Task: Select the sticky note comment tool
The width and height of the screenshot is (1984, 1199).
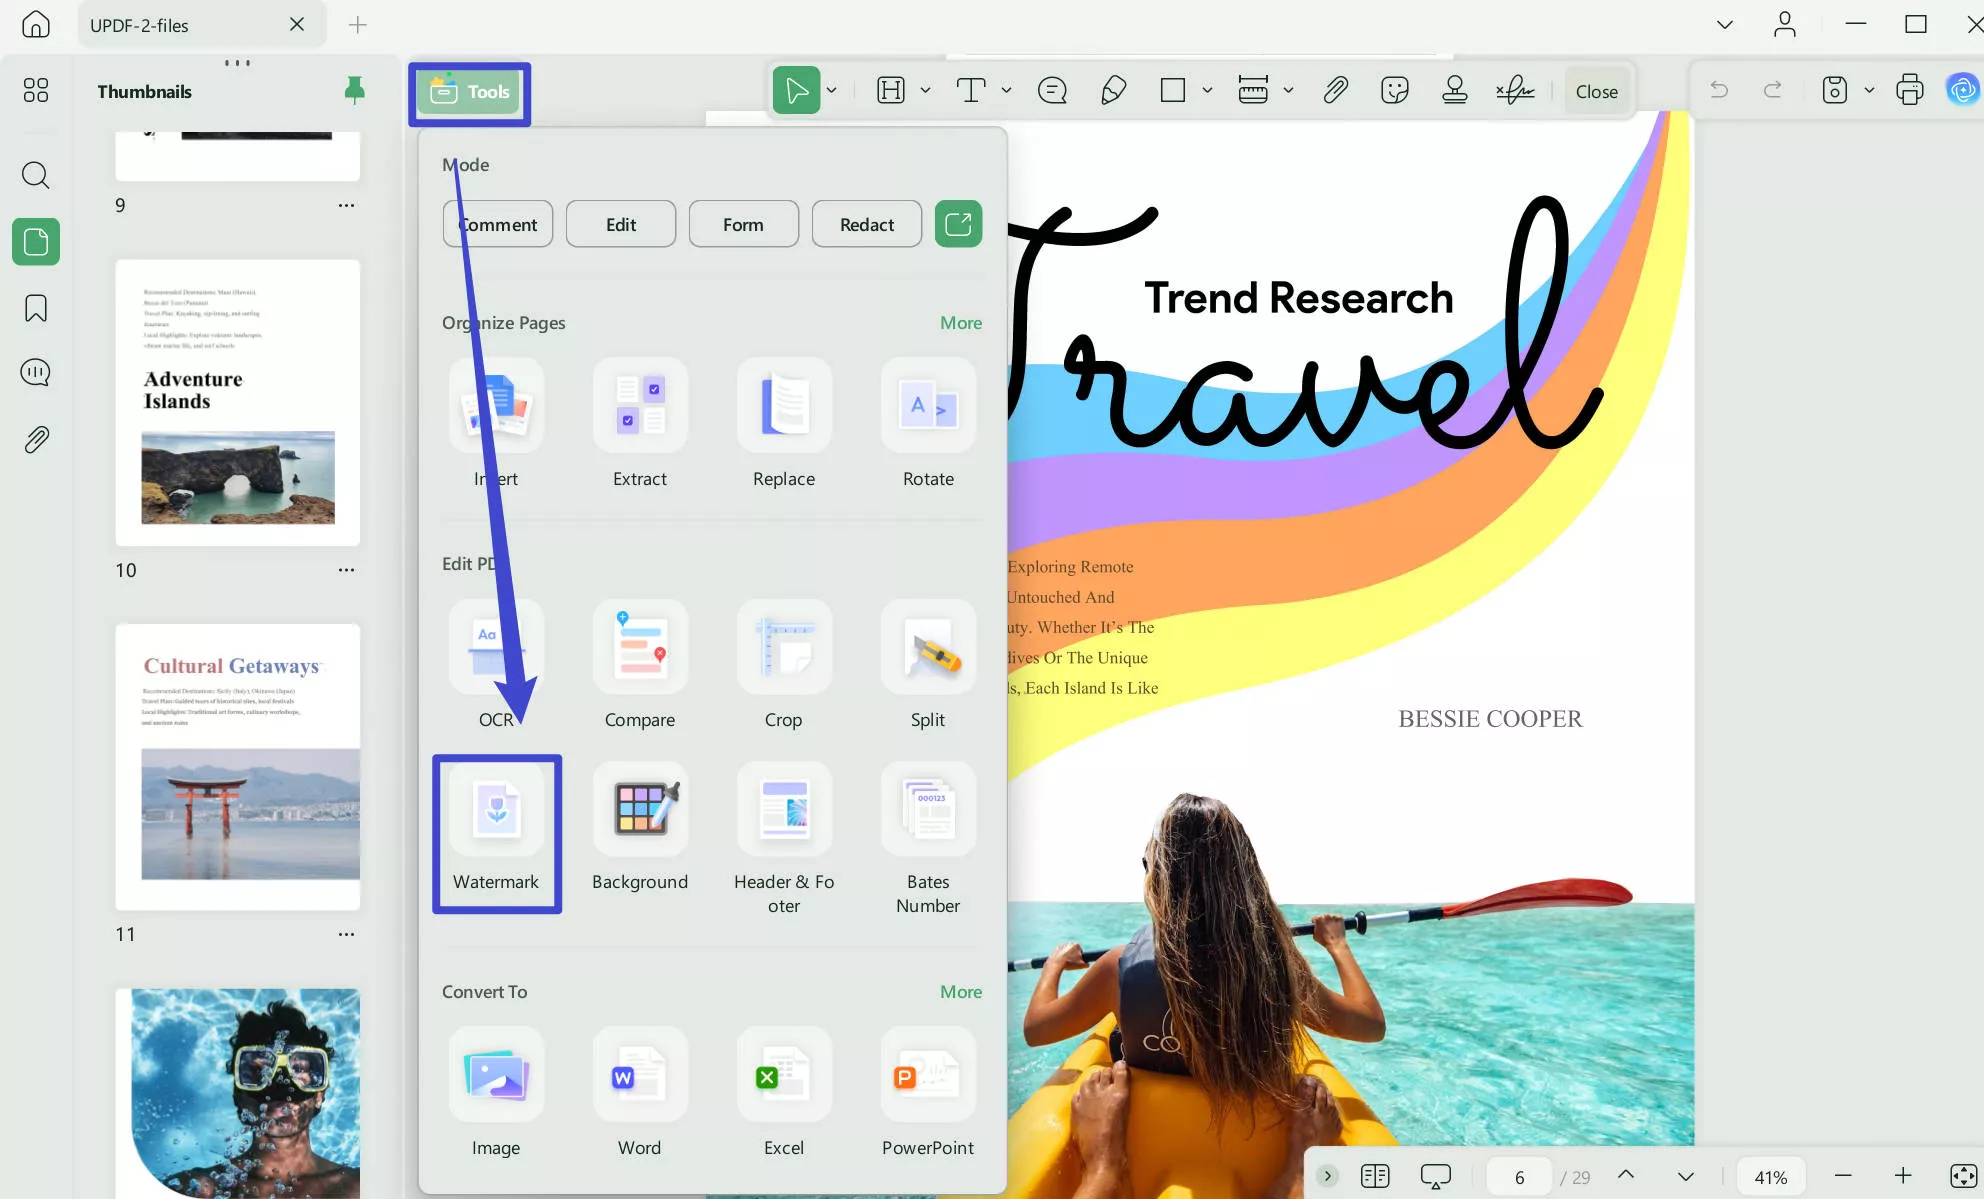Action: [1052, 90]
